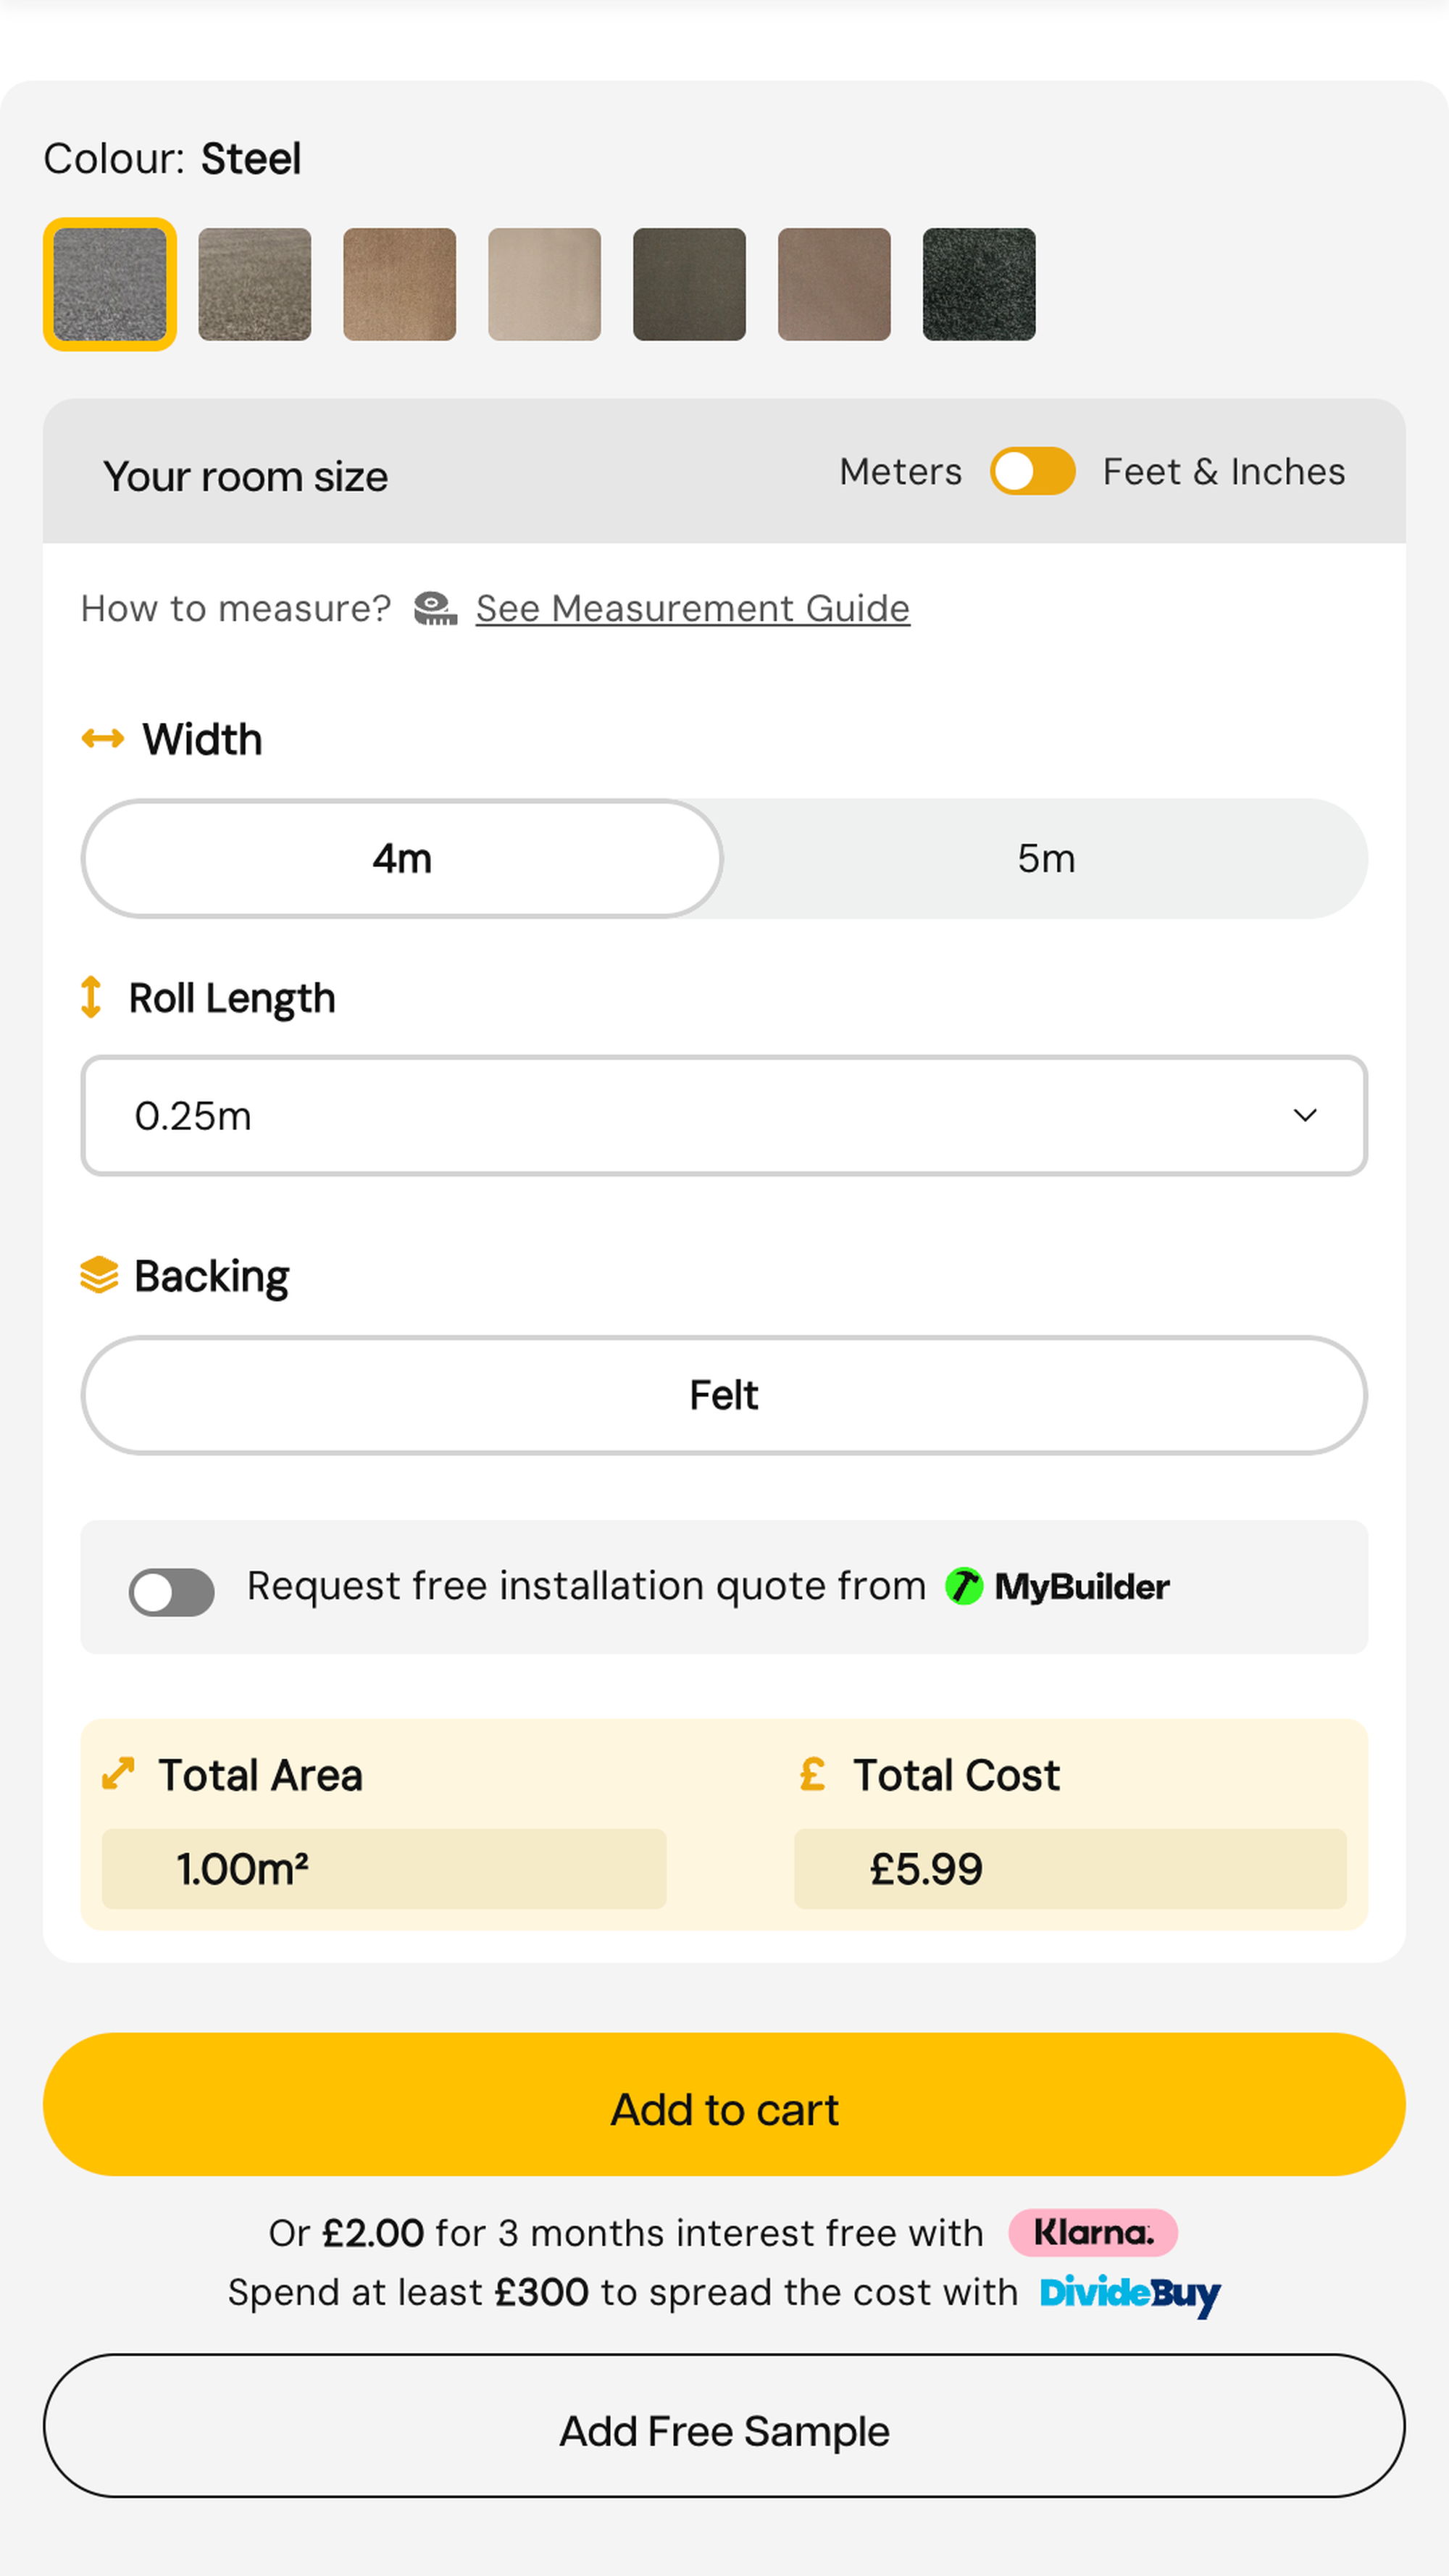Viewport: 1449px width, 2576px height.
Task: Select the darkest charcoal colour swatch
Action: tap(979, 284)
